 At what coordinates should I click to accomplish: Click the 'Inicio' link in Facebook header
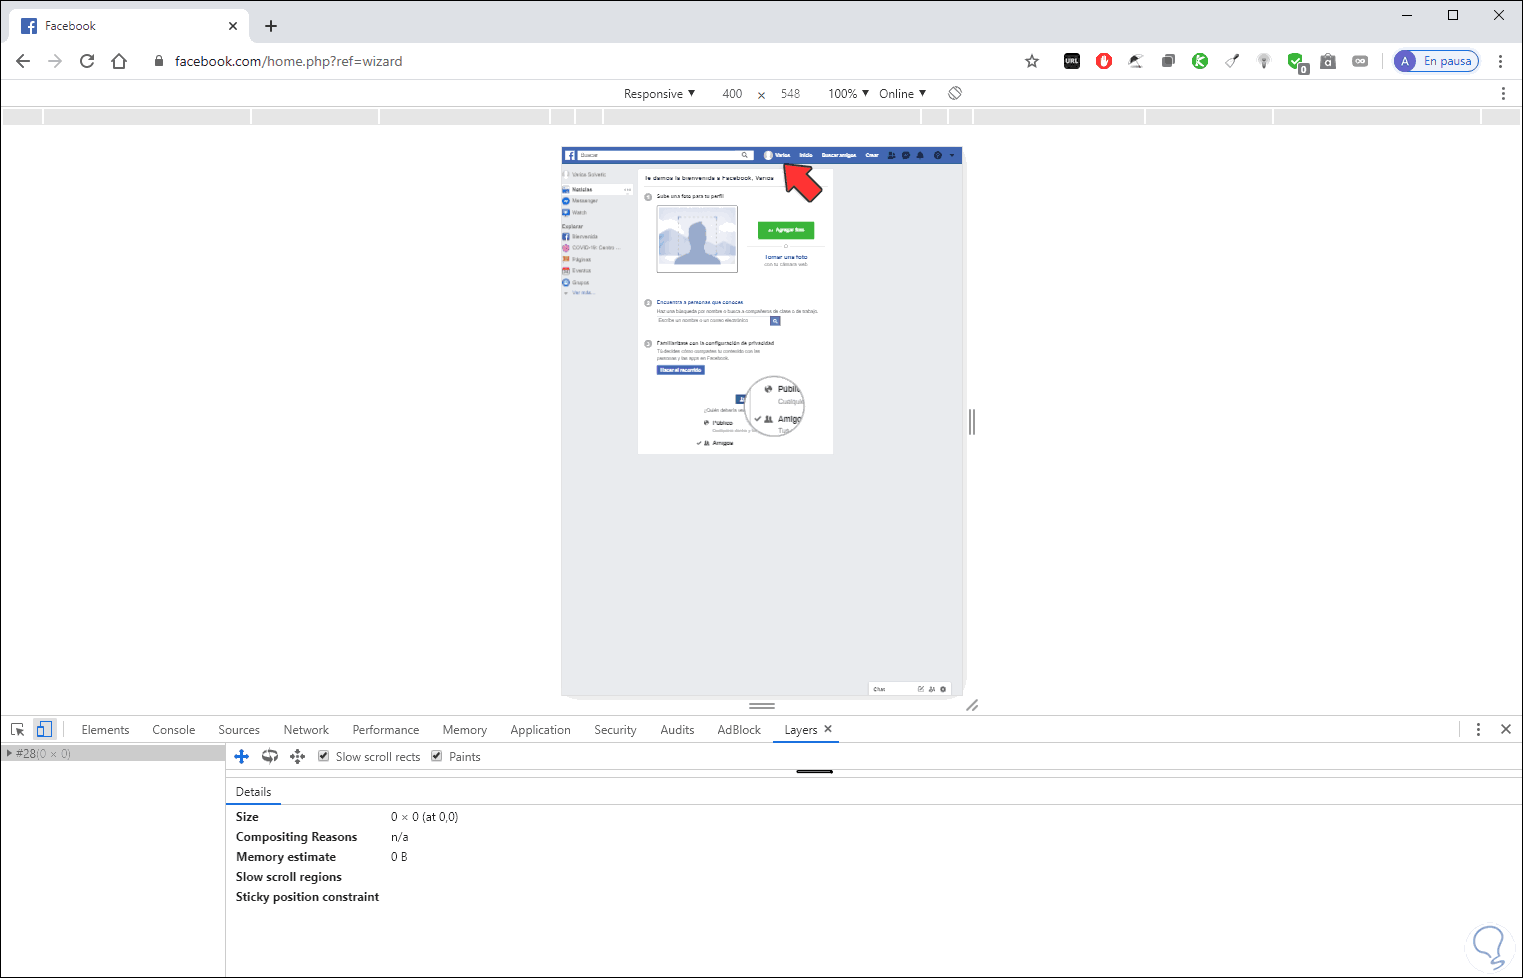[806, 155]
